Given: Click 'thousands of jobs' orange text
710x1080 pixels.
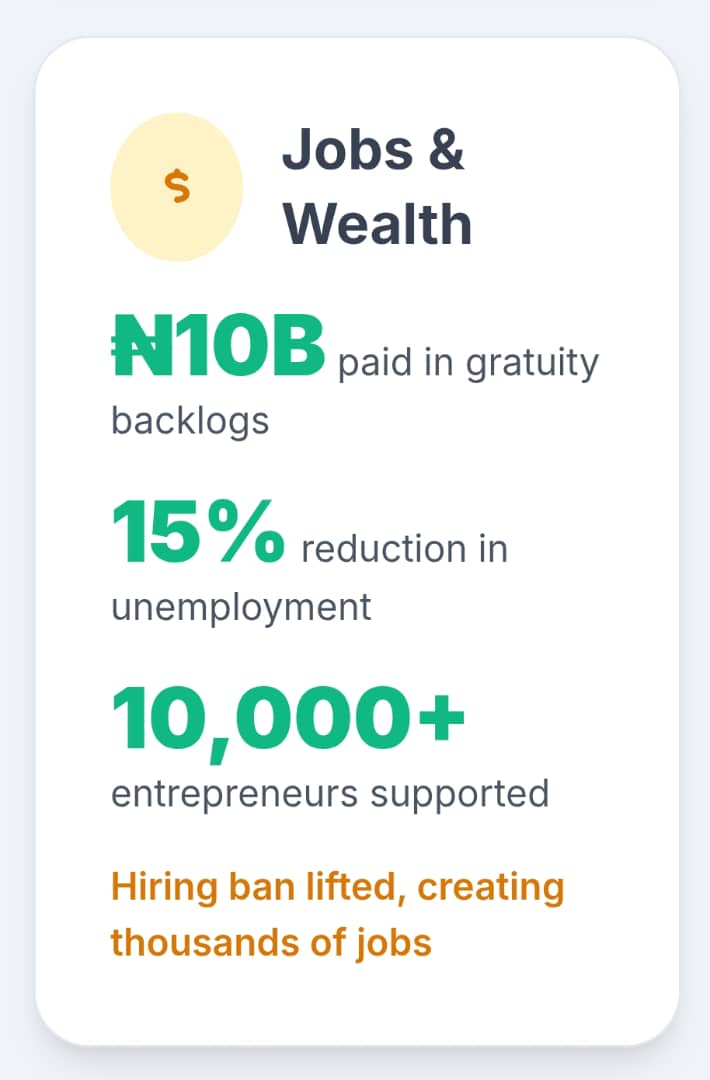Looking at the screenshot, I should 271,943.
